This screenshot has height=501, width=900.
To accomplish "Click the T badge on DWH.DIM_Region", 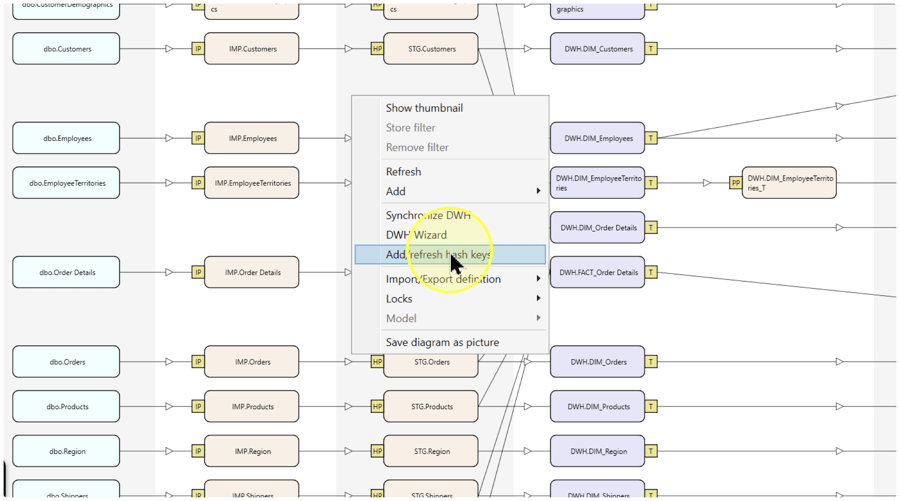I will point(651,451).
